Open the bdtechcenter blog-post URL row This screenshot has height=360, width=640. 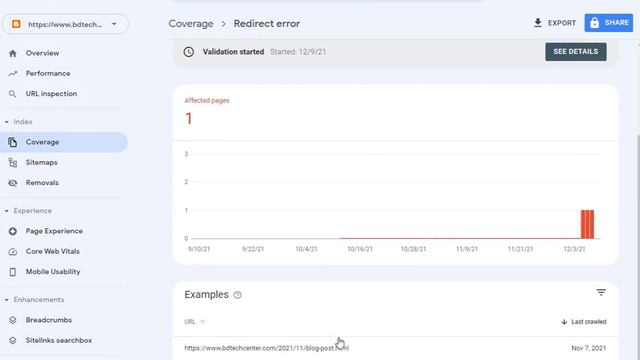395,348
